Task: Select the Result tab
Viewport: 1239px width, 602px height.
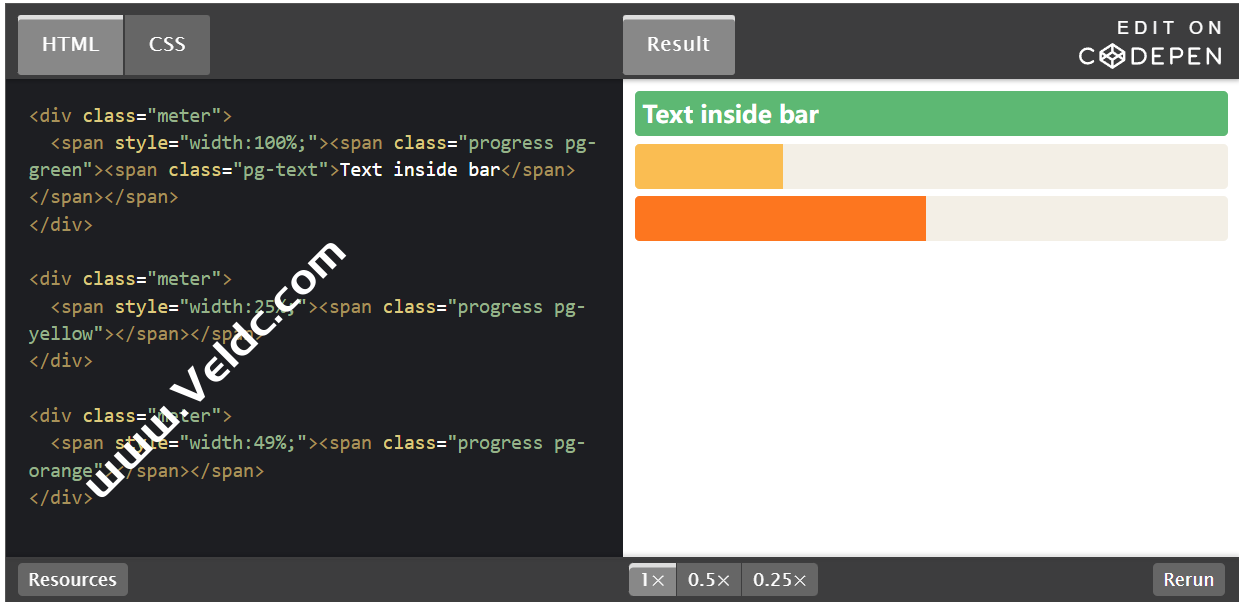Action: [x=678, y=45]
